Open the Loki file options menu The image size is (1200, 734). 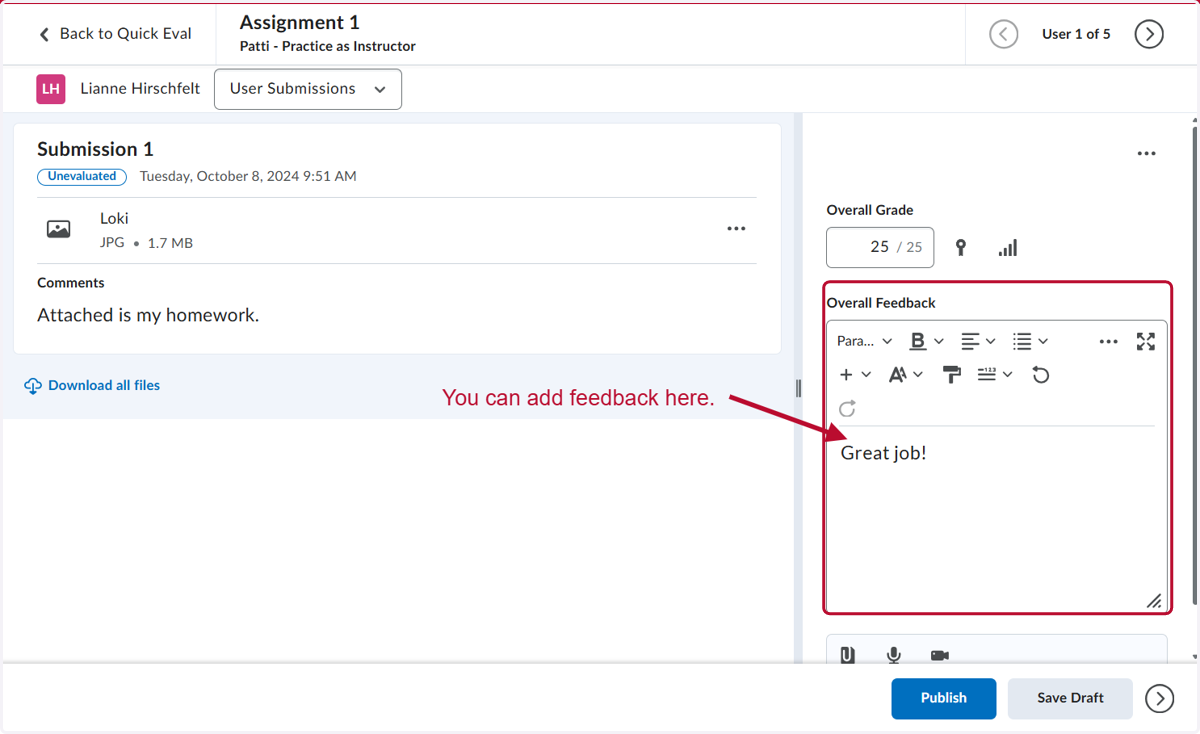point(736,229)
